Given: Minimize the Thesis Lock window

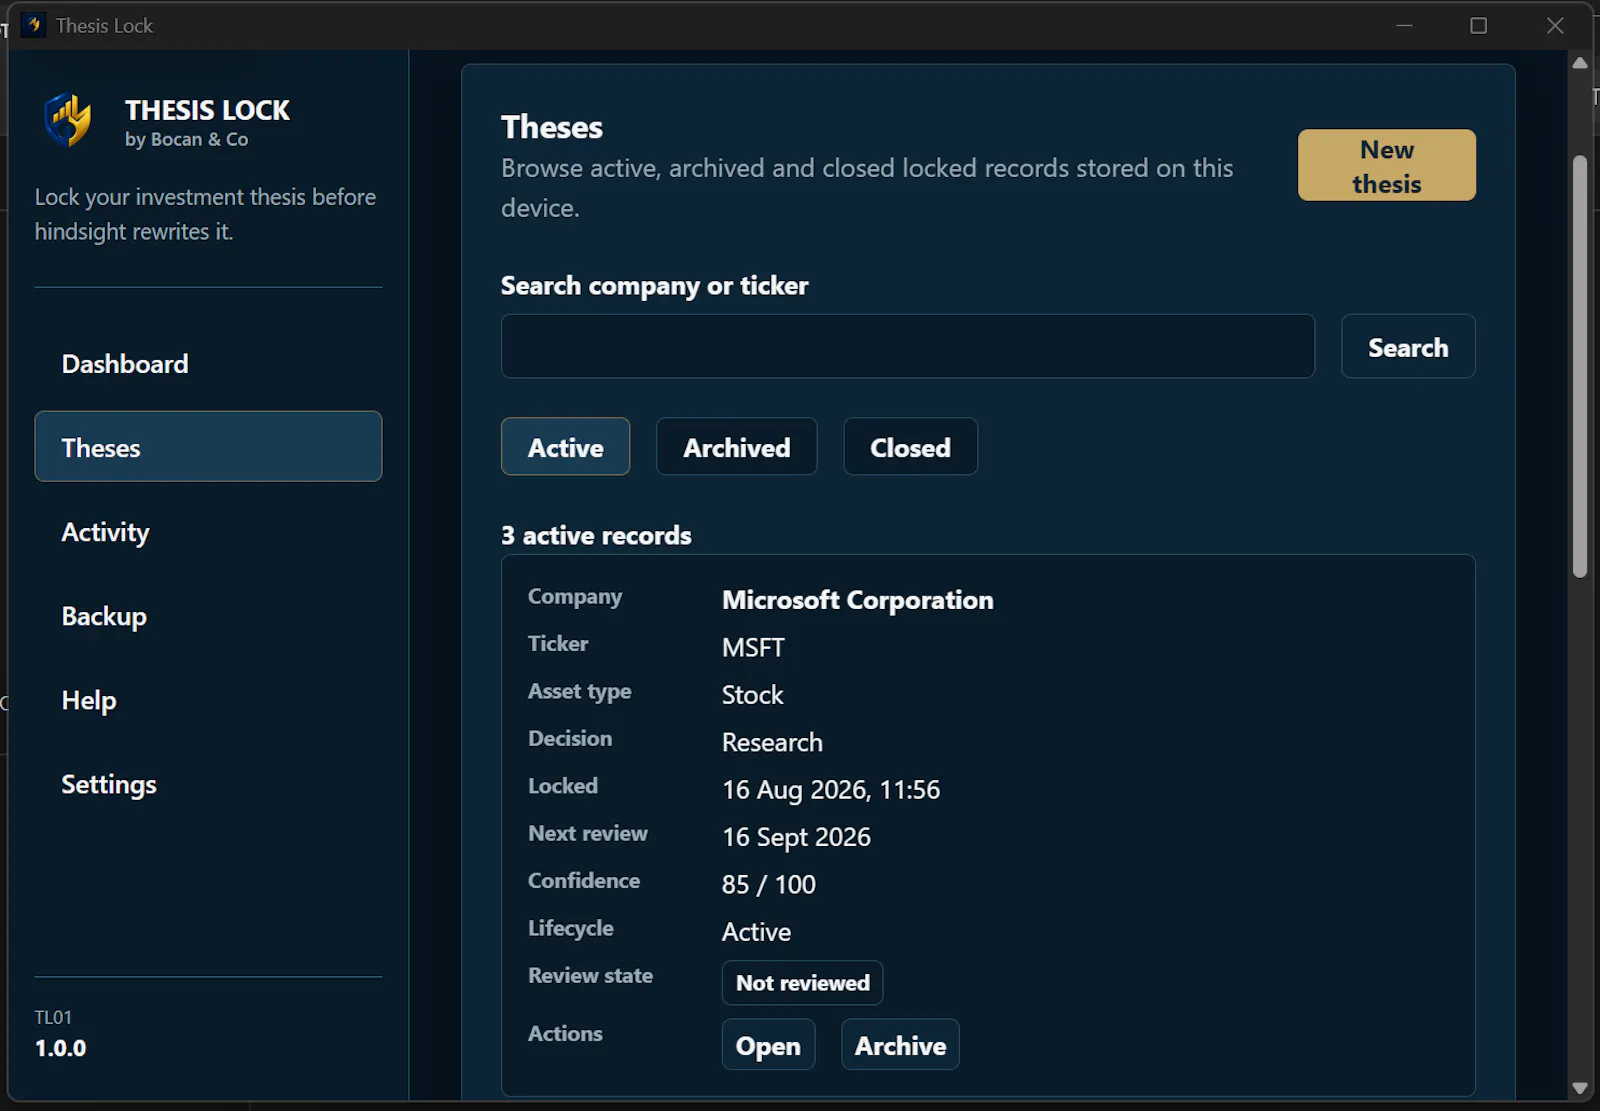Looking at the screenshot, I should [1404, 25].
